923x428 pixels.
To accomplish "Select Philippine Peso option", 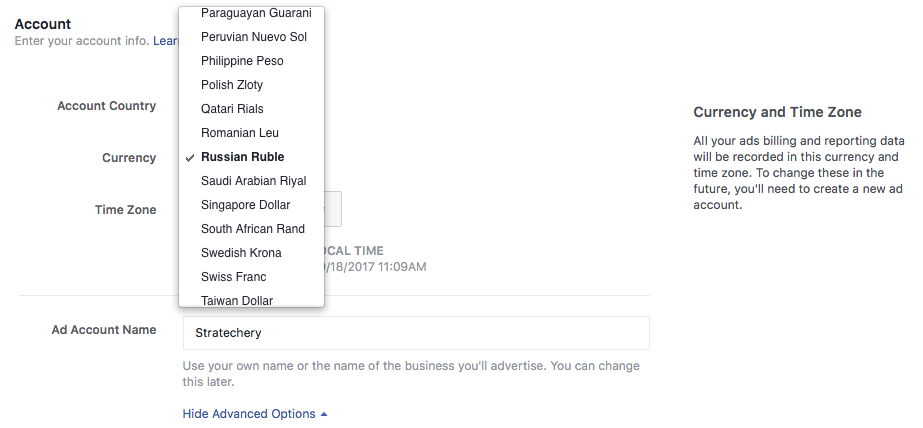I will pyautogui.click(x=242, y=61).
